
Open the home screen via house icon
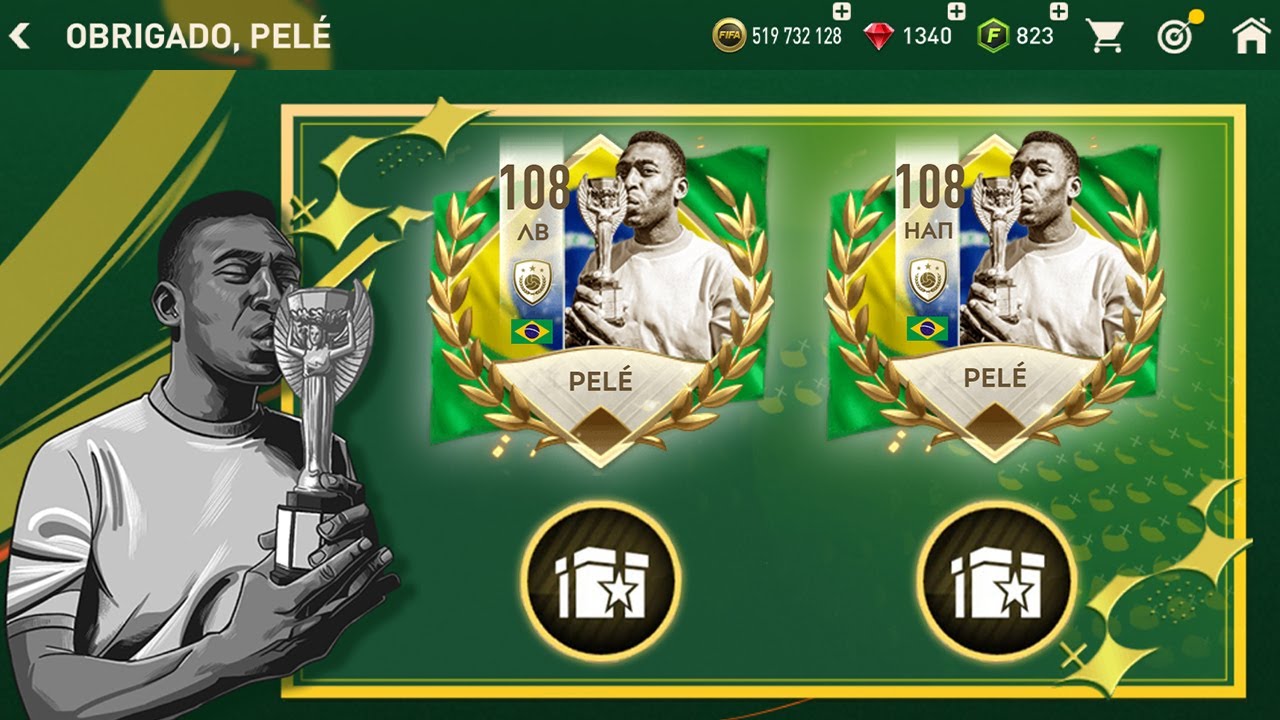1251,36
